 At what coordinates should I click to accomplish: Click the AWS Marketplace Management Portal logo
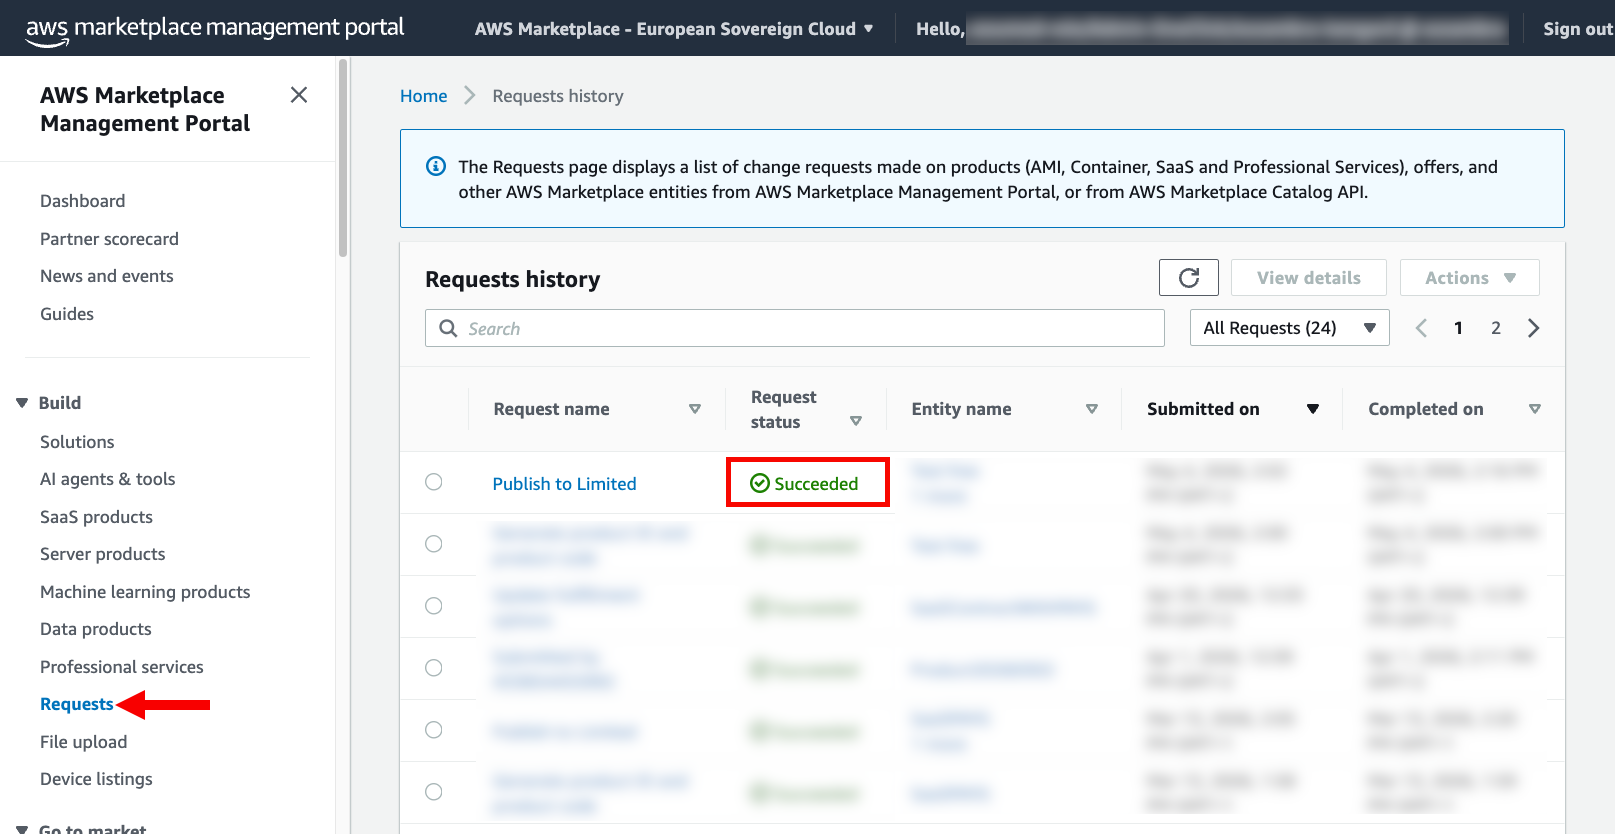coord(215,28)
